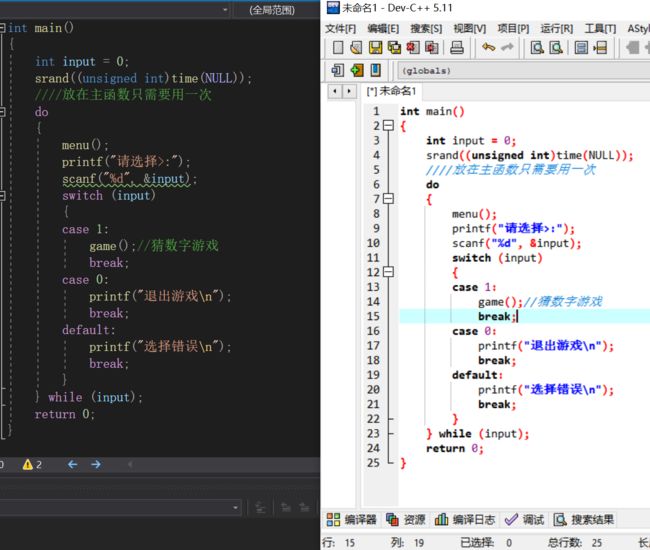Image resolution: width=650 pixels, height=550 pixels.
Task: Click Close All files icon in Dev-C++
Action: tap(432, 48)
